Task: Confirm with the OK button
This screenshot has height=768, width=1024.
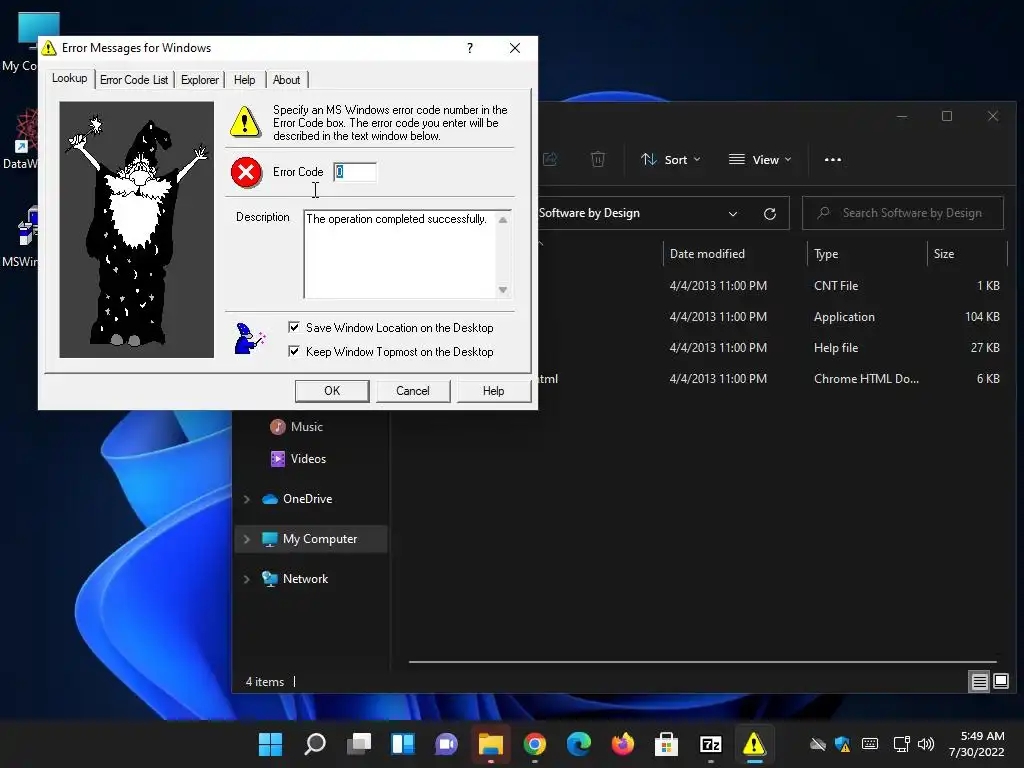Action: click(332, 391)
